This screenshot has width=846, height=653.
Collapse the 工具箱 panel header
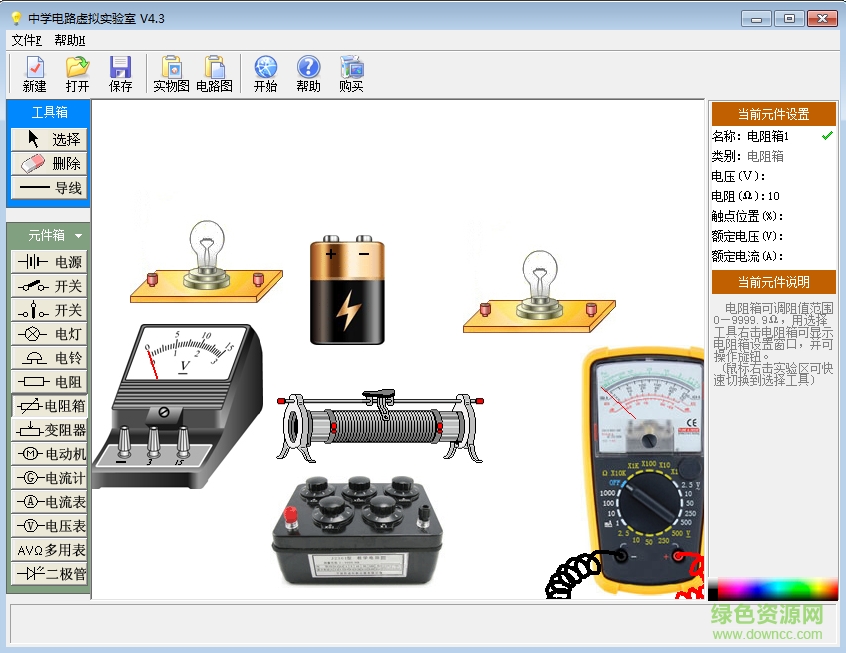point(49,112)
